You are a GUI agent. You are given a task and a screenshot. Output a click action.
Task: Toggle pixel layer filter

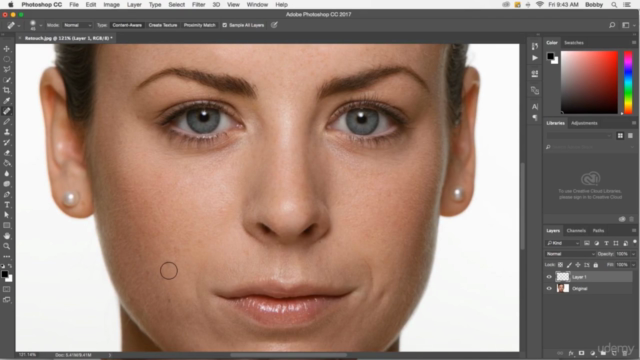click(x=587, y=243)
